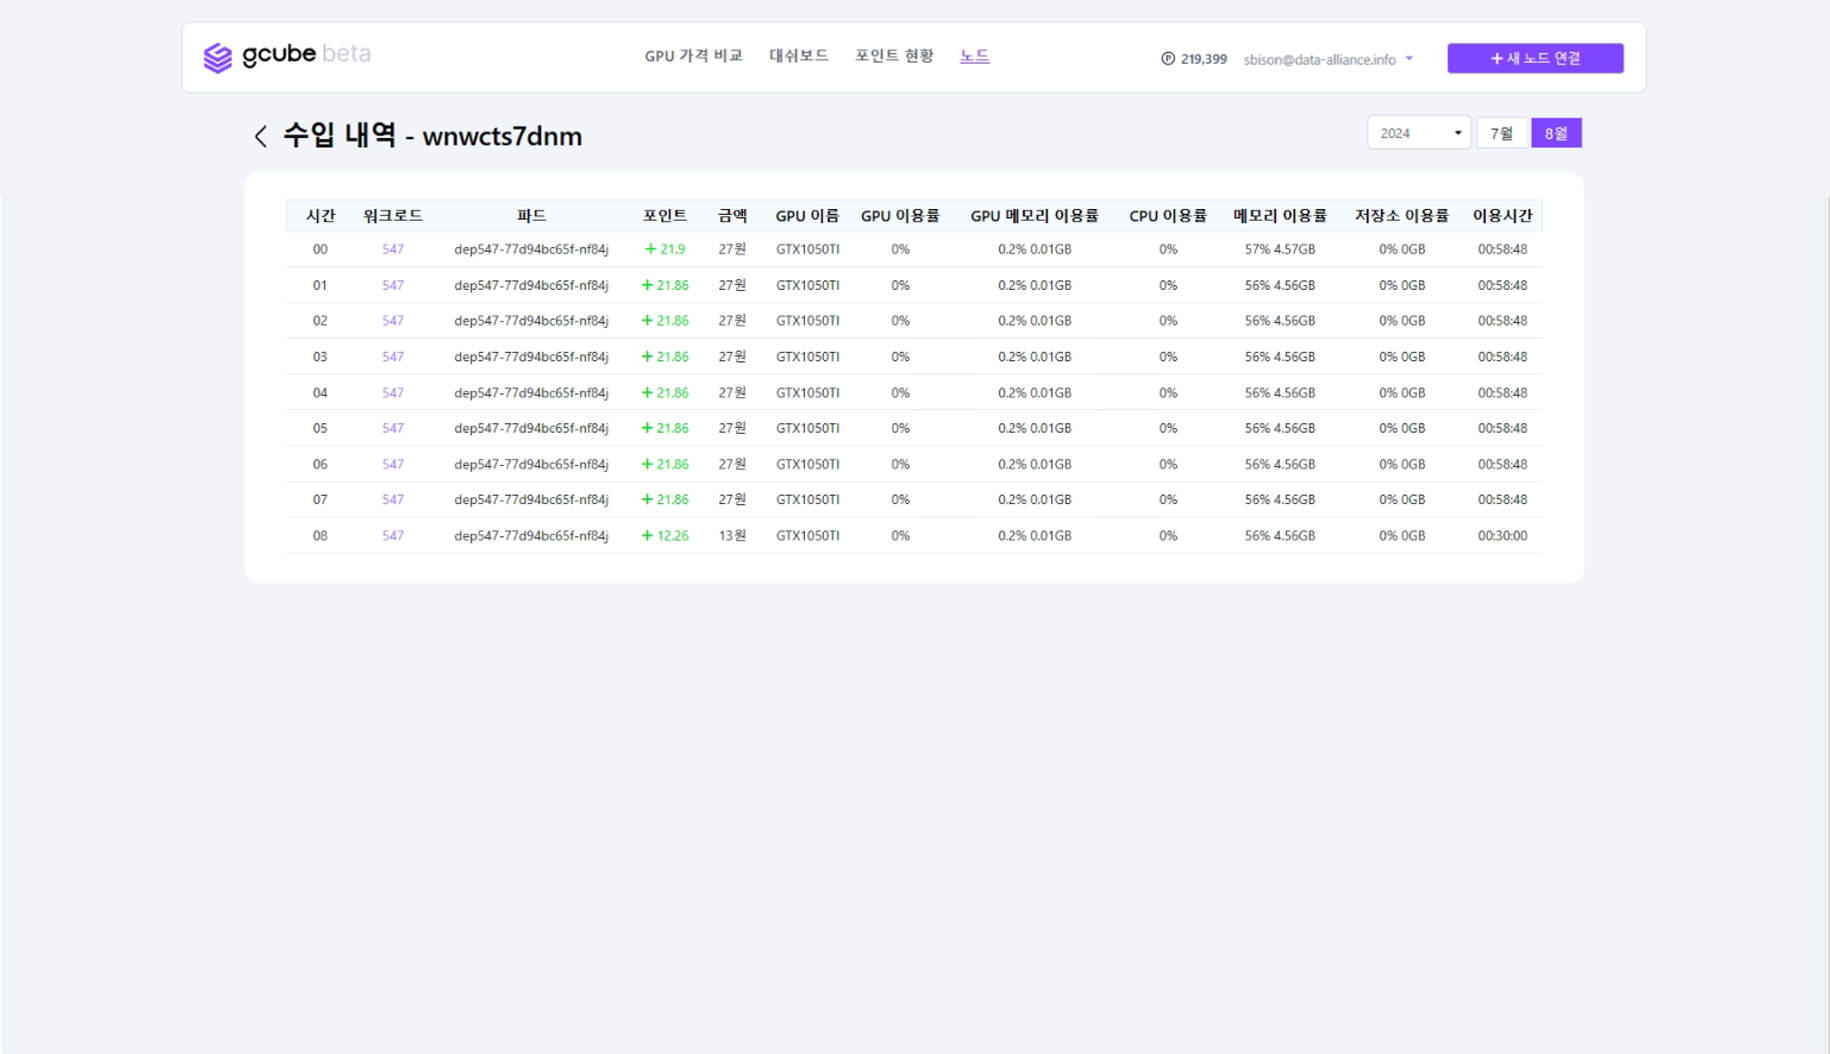Click 0% 0GB storage in row 01
Viewport: 1830px width, 1054px height.
click(x=1401, y=285)
